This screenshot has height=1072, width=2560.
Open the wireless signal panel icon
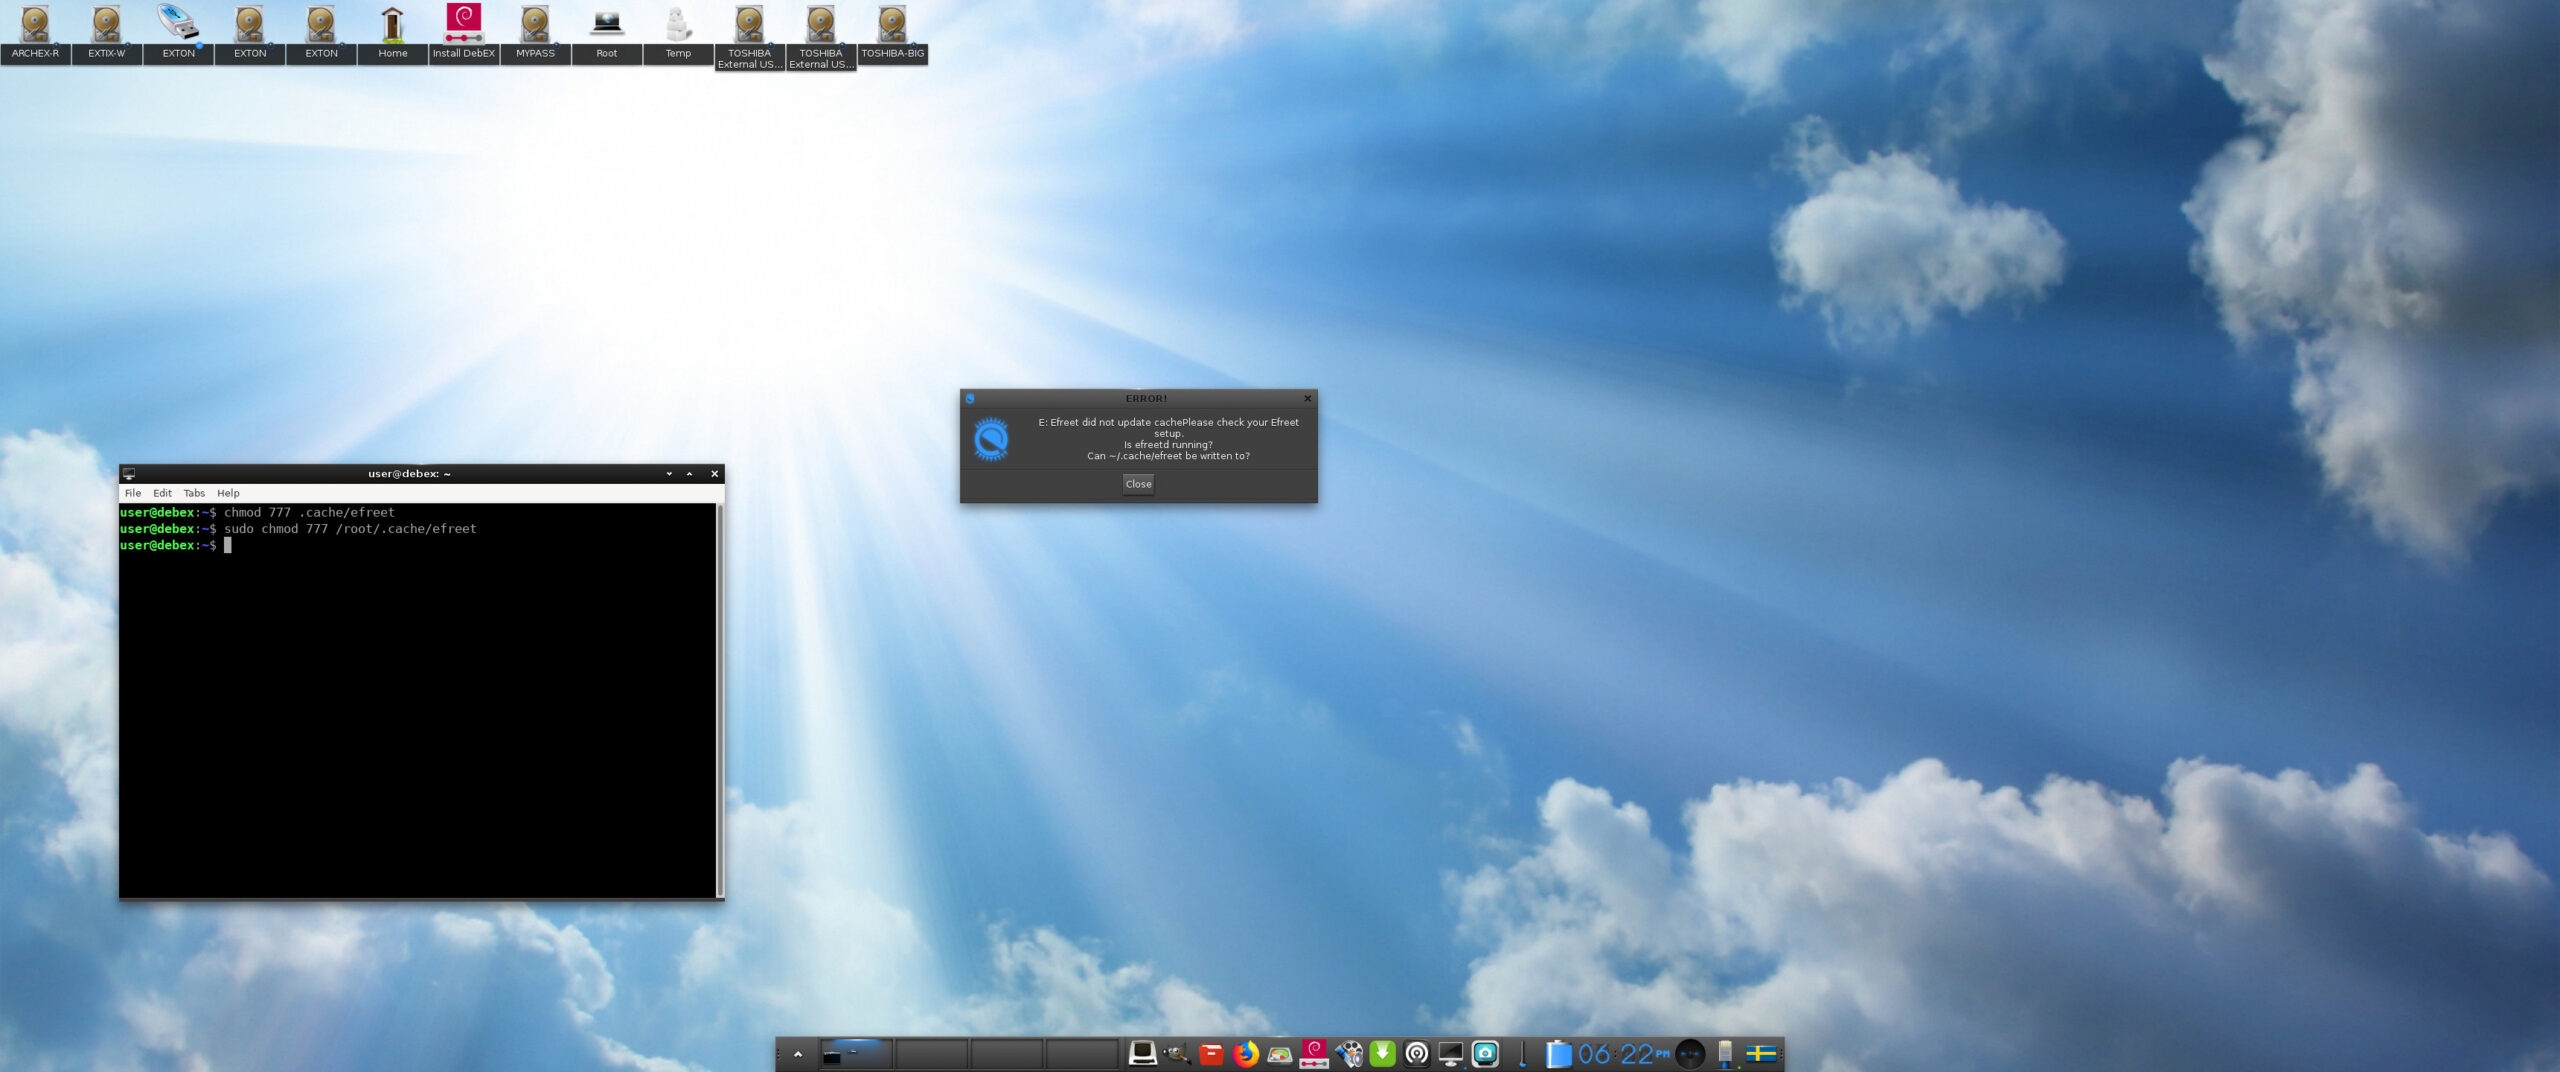1417,1054
